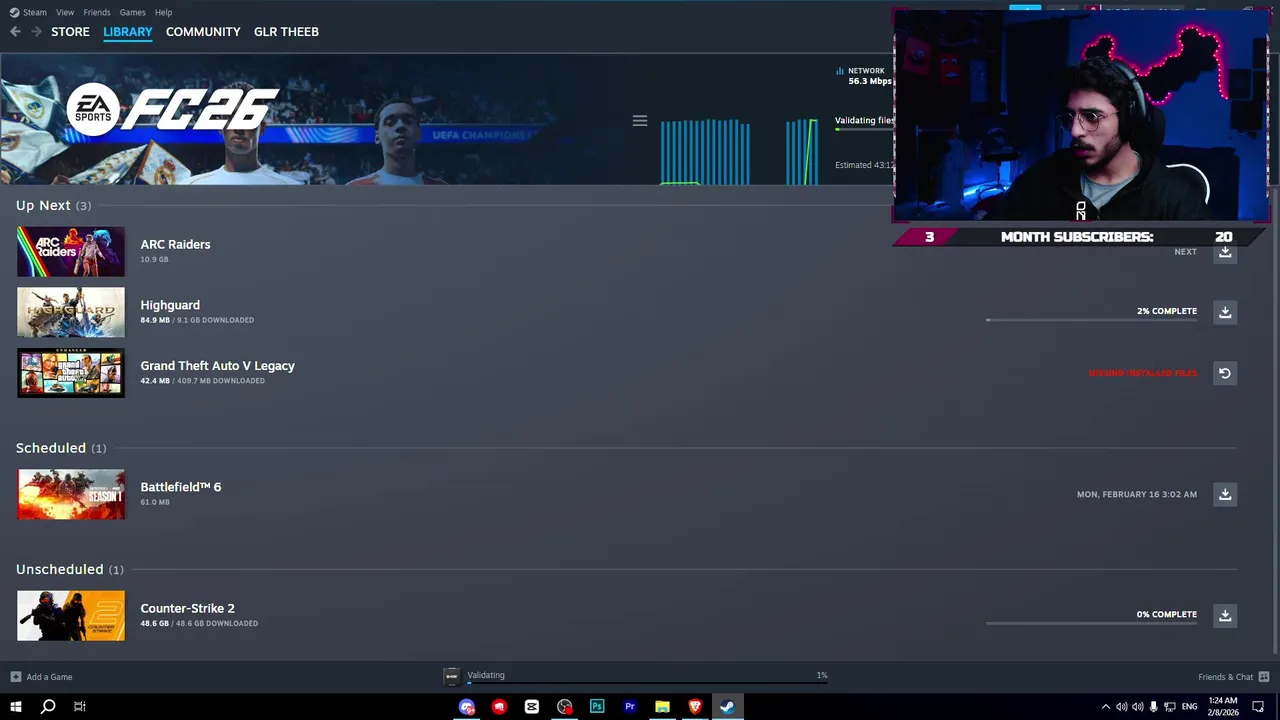1280x720 pixels.
Task: Click Add a Game at the bottom left
Action: pyautogui.click(x=41, y=677)
